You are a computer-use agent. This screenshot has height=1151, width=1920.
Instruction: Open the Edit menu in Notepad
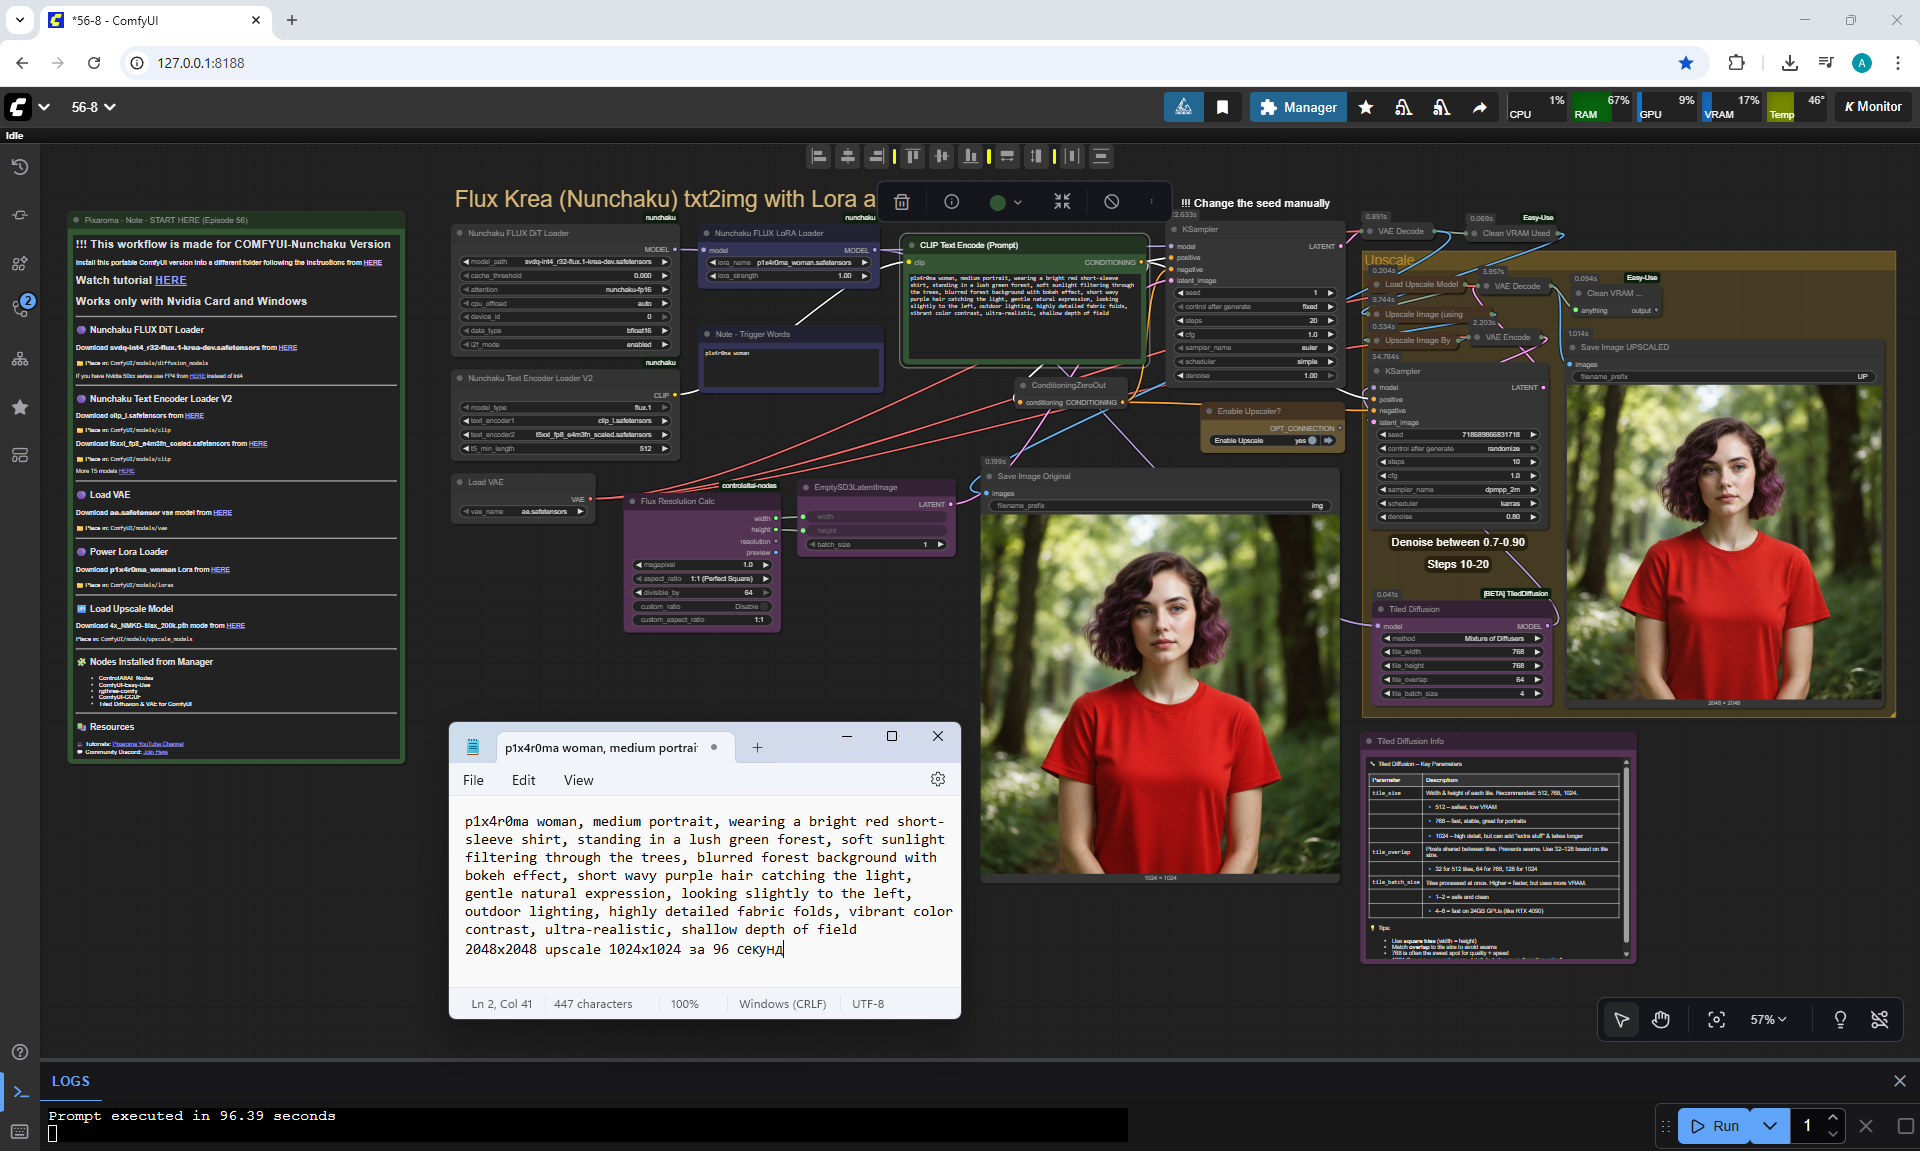point(523,780)
